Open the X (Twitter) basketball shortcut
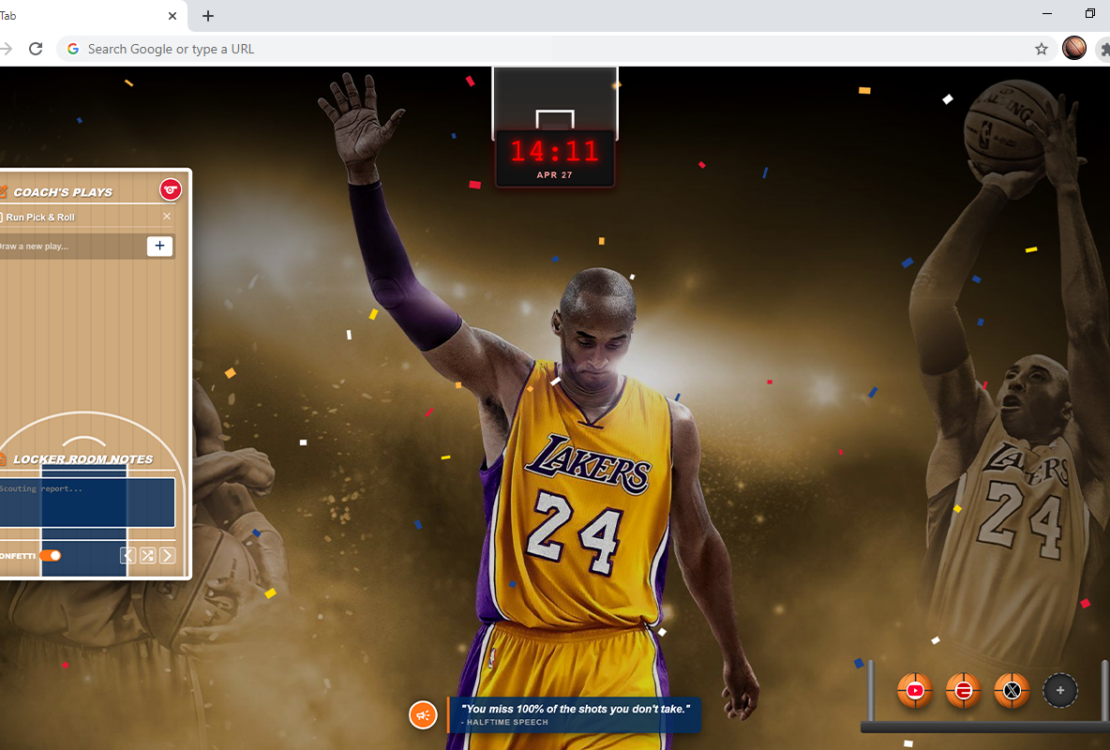 click(x=1012, y=690)
